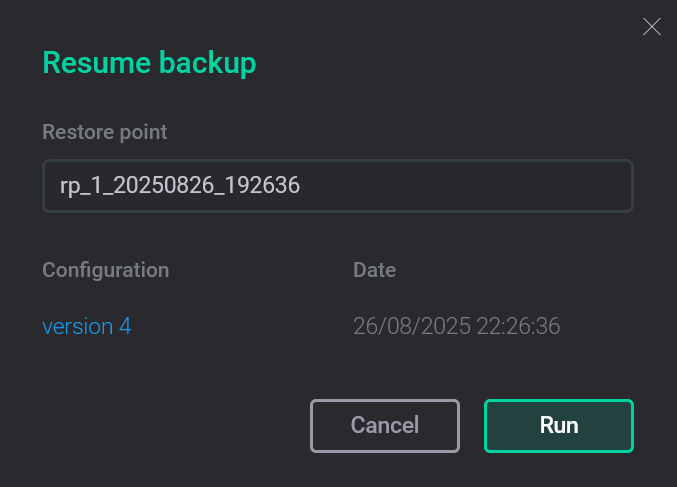Click the blue version 4 text
The height and width of the screenshot is (487, 677).
[86, 326]
